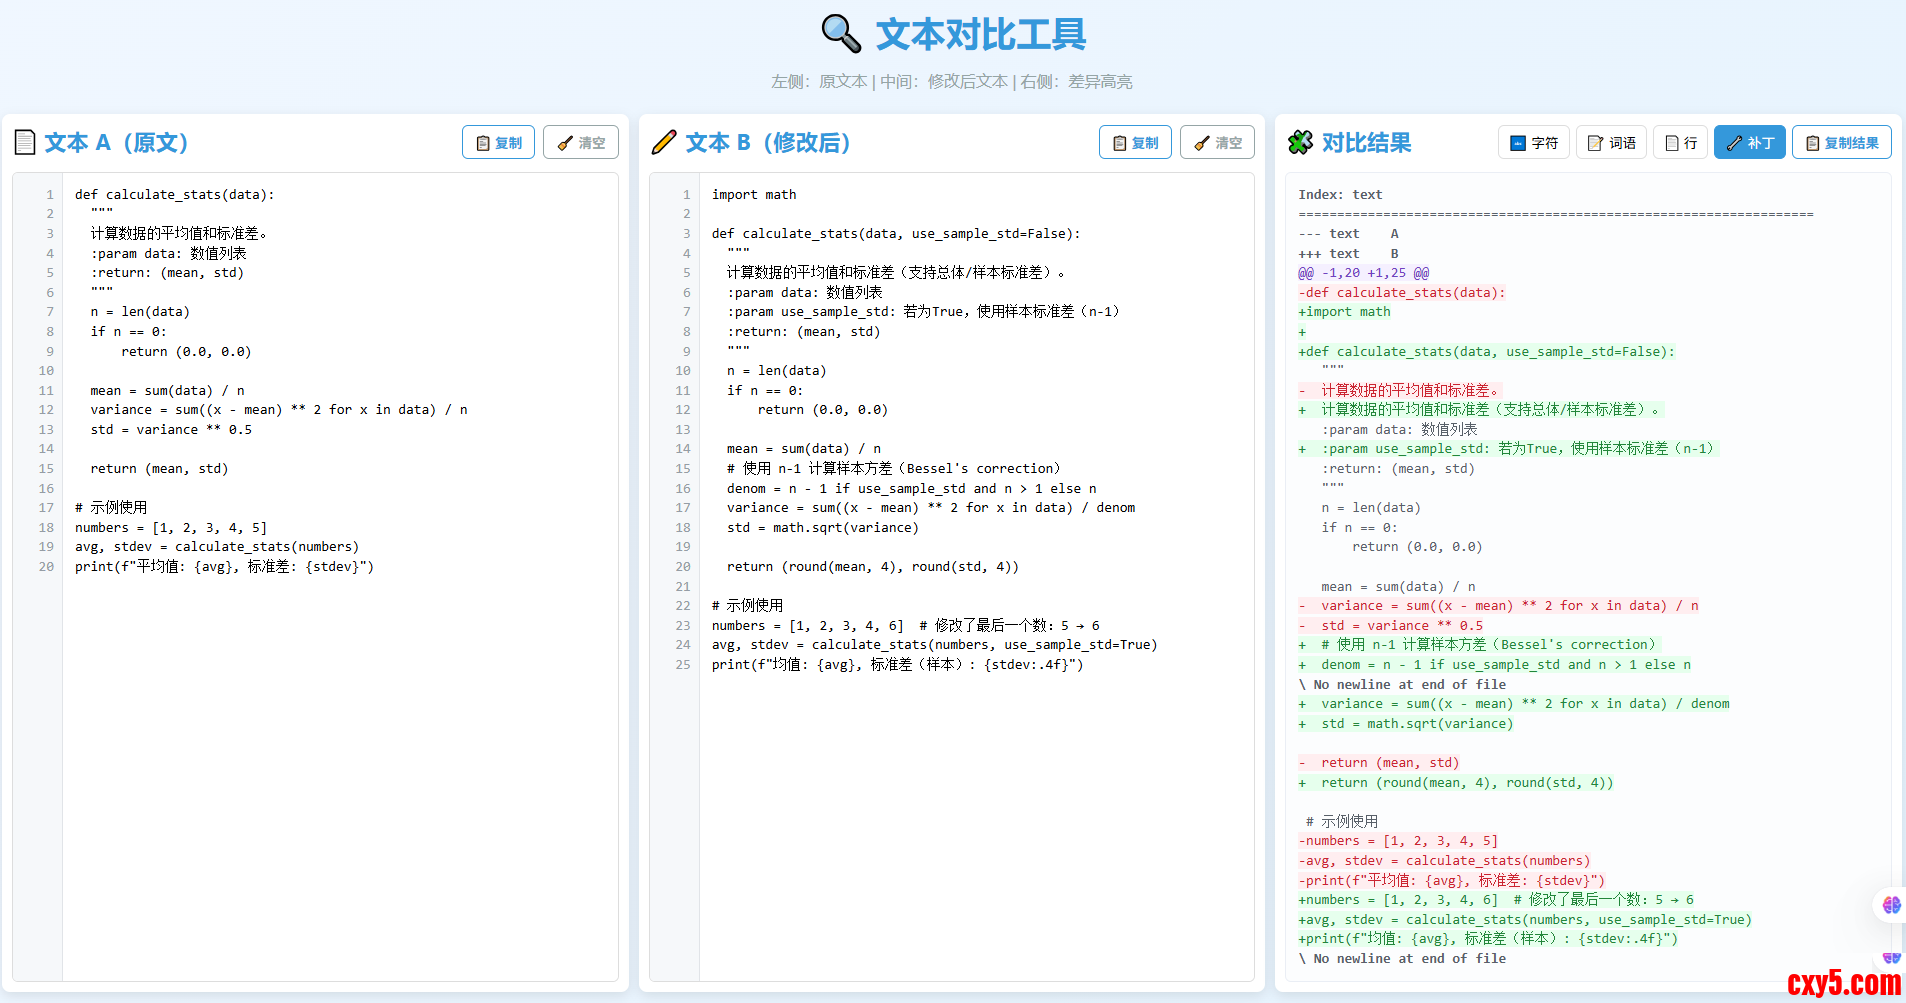Click the 'import math' line in text B
Viewport: 1906px width, 1003px height.
pyautogui.click(x=754, y=195)
